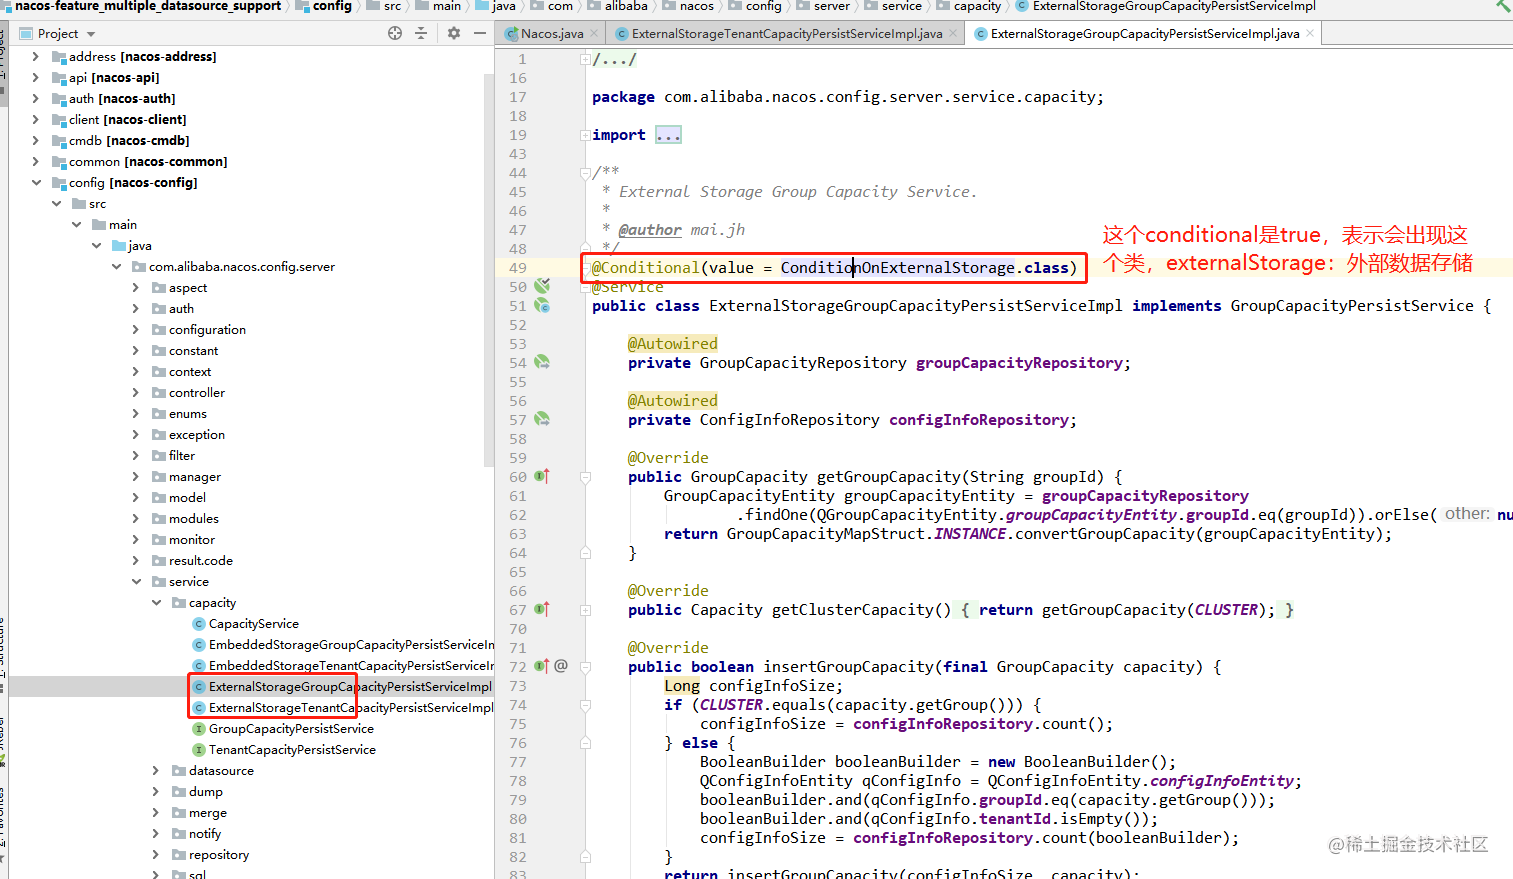Hide the Project tool window

[480, 33]
